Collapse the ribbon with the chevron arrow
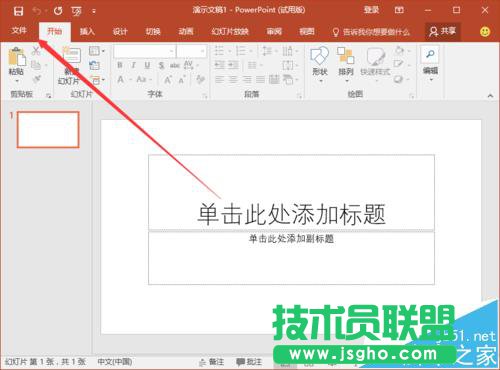The height and width of the screenshot is (370, 500). (490, 96)
